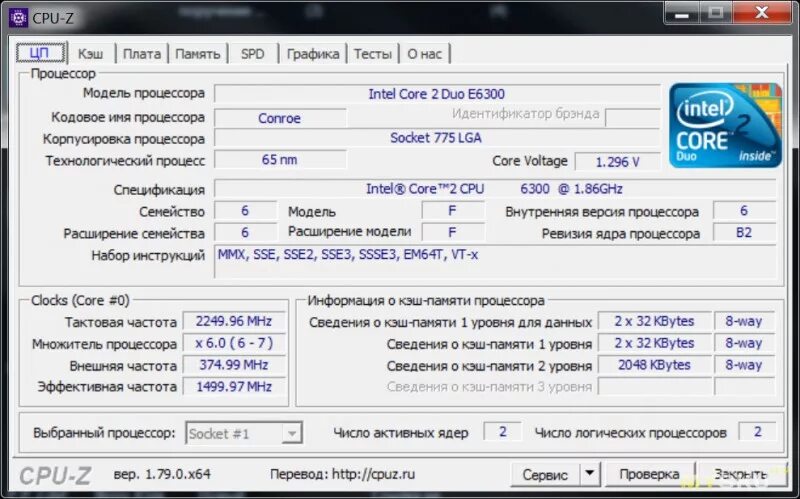Close the CPU-Z window

pos(762,13)
